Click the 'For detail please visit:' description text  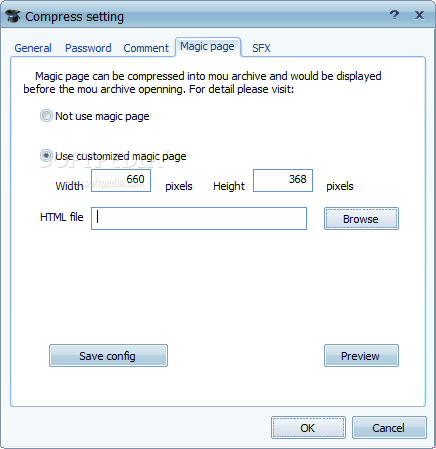[x=241, y=89]
